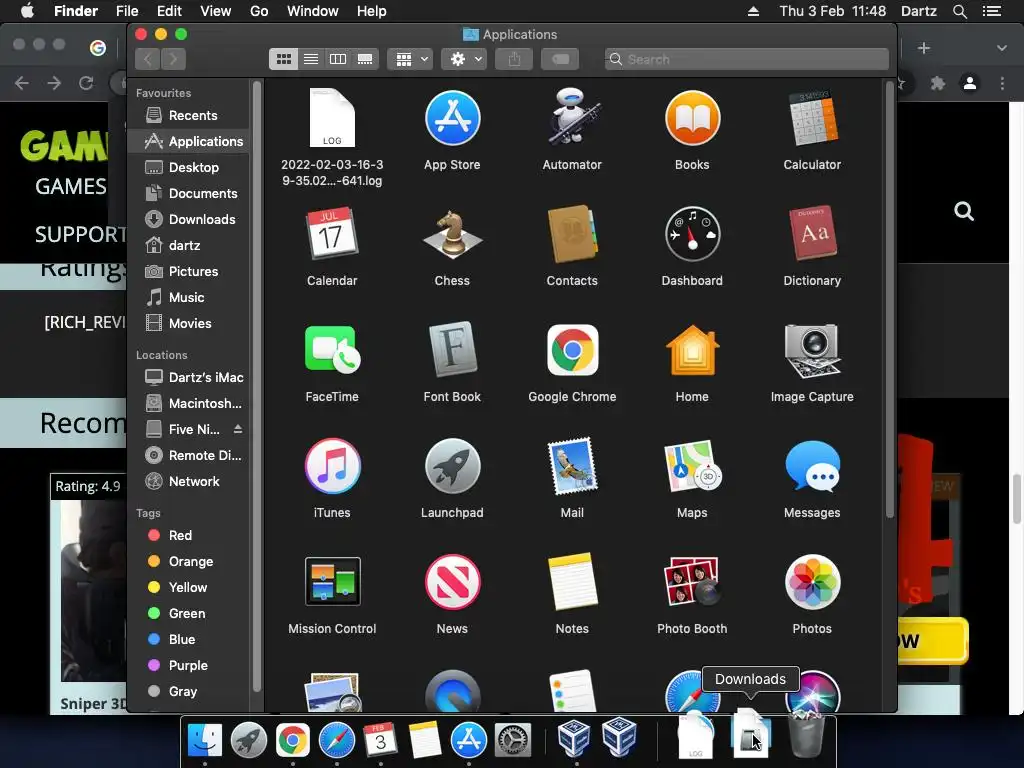The height and width of the screenshot is (768, 1024).
Task: Open Spotlight search in menu bar
Action: [x=959, y=11]
